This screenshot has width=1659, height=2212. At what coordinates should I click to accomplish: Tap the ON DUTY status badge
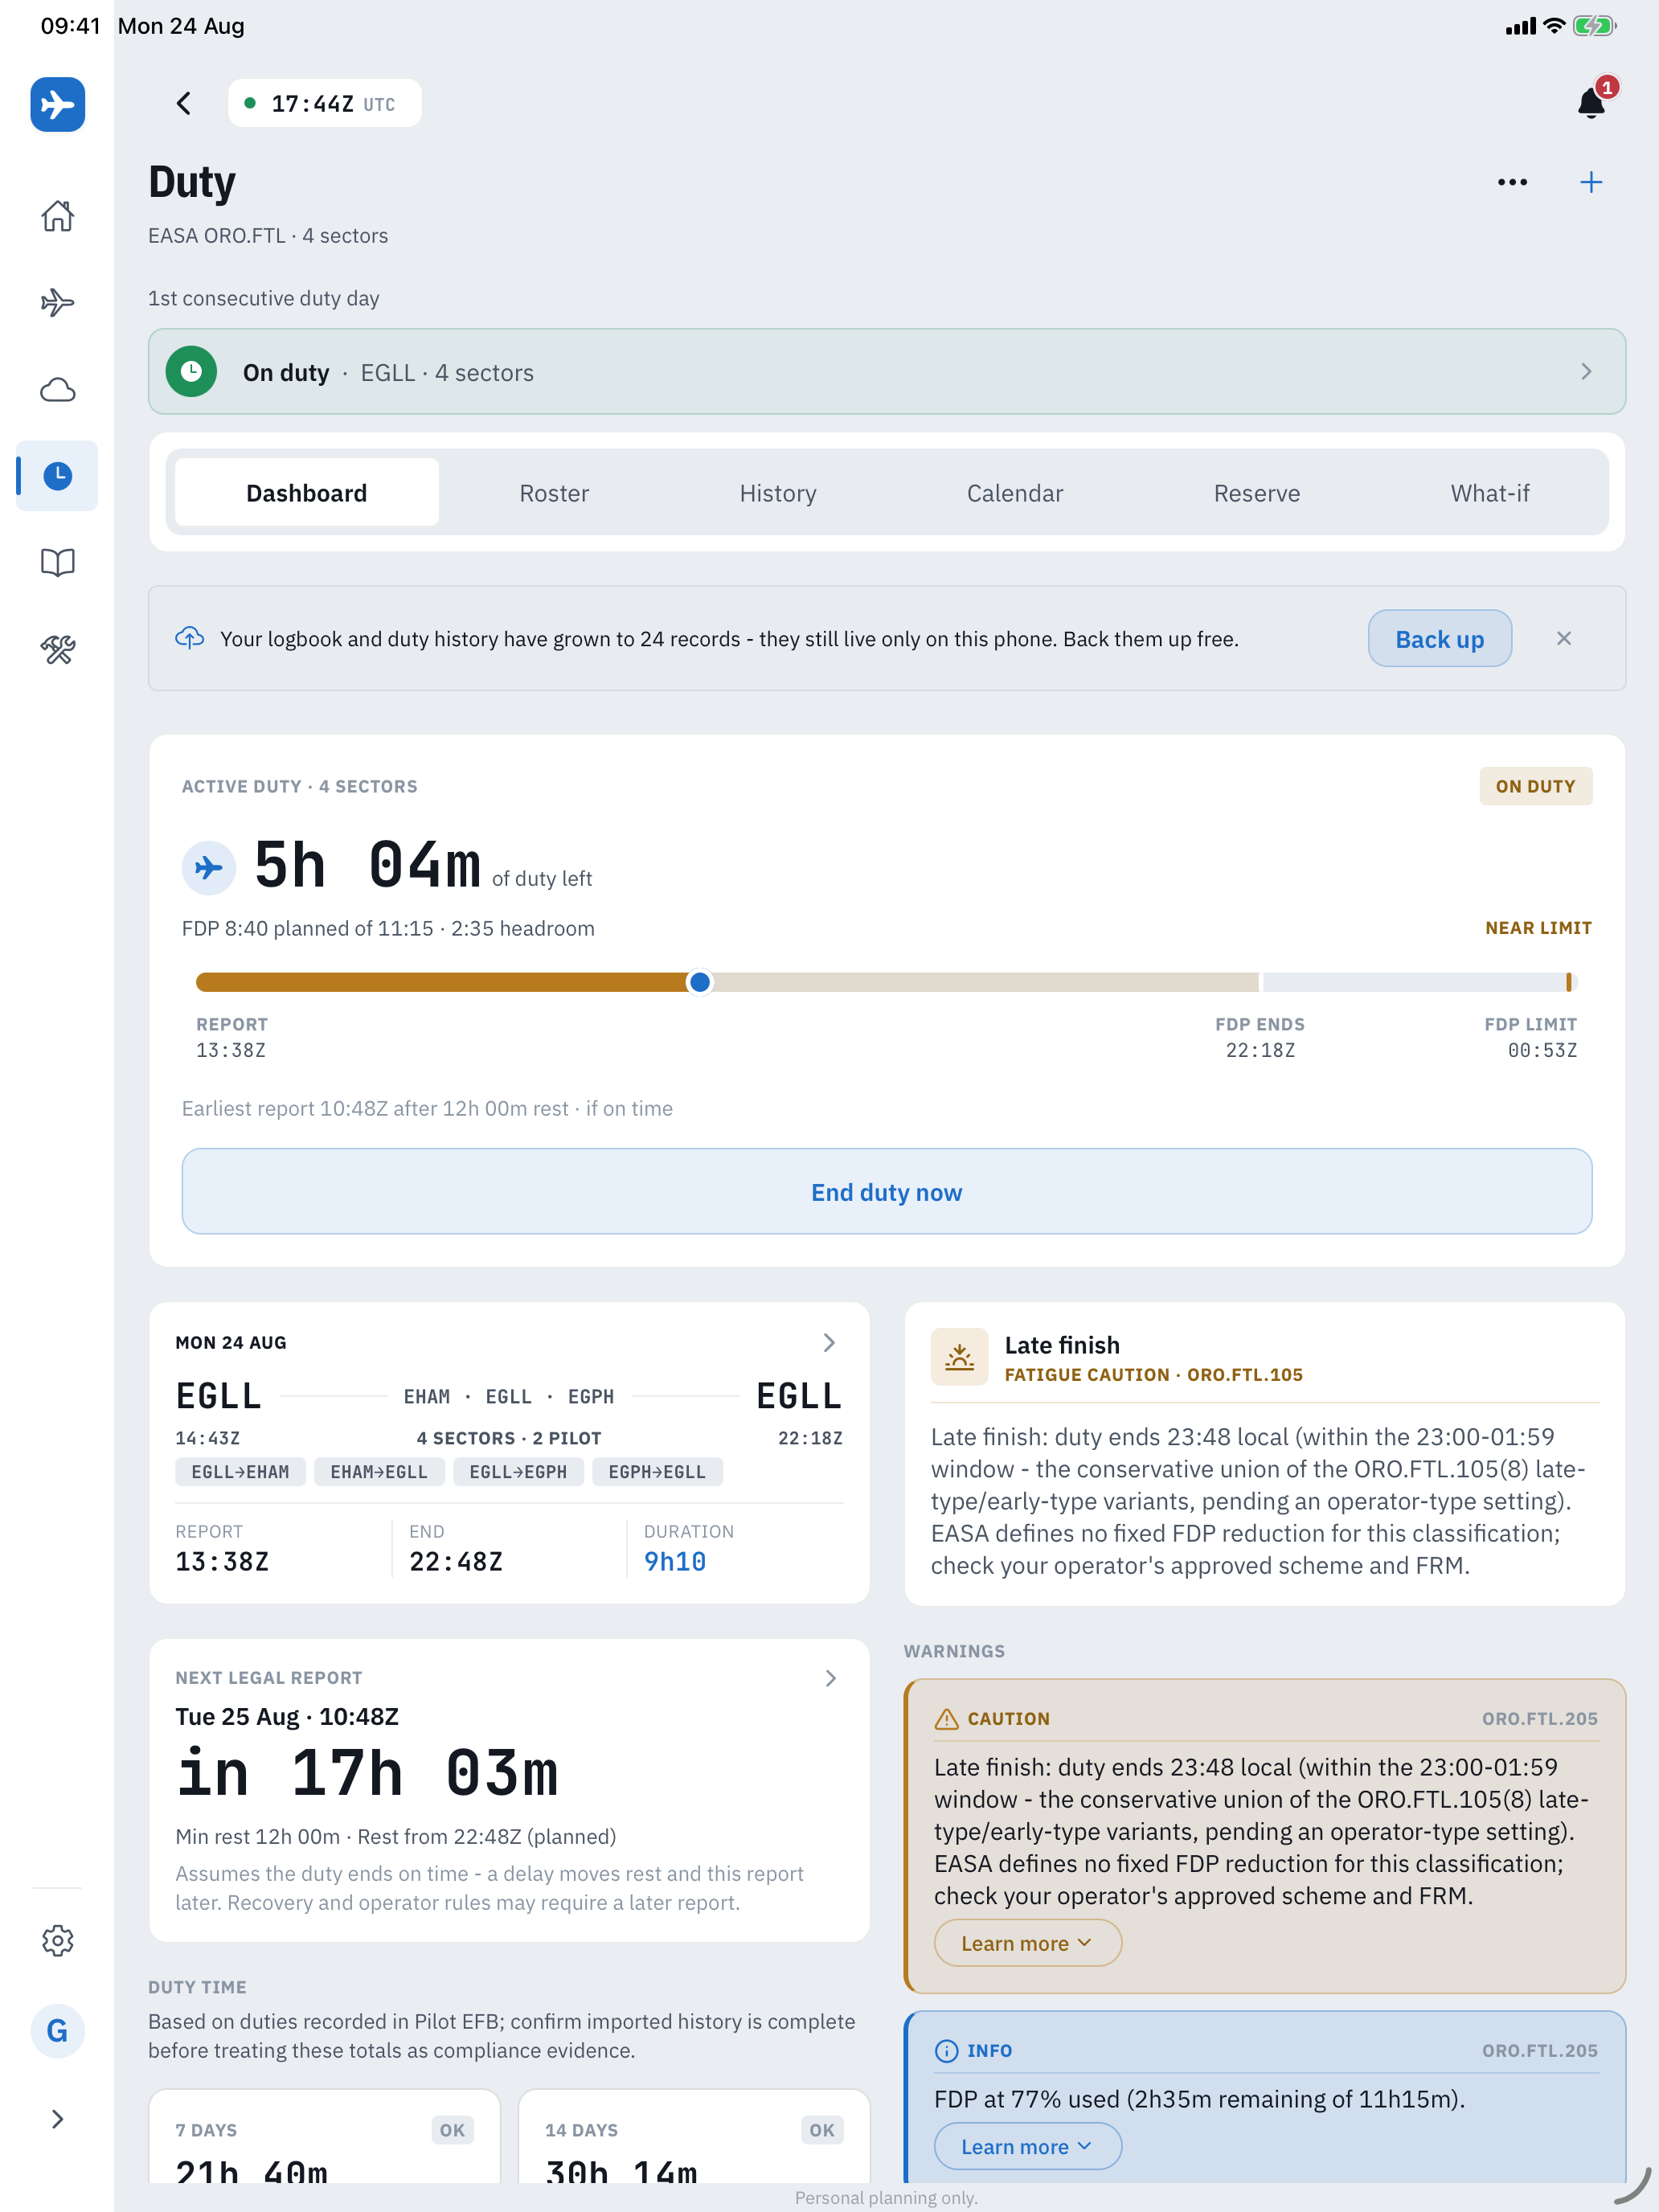pyautogui.click(x=1536, y=786)
